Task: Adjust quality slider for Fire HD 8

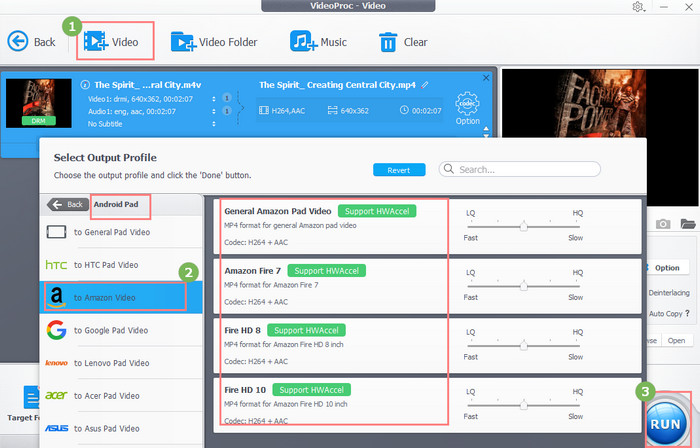Action: click(524, 346)
